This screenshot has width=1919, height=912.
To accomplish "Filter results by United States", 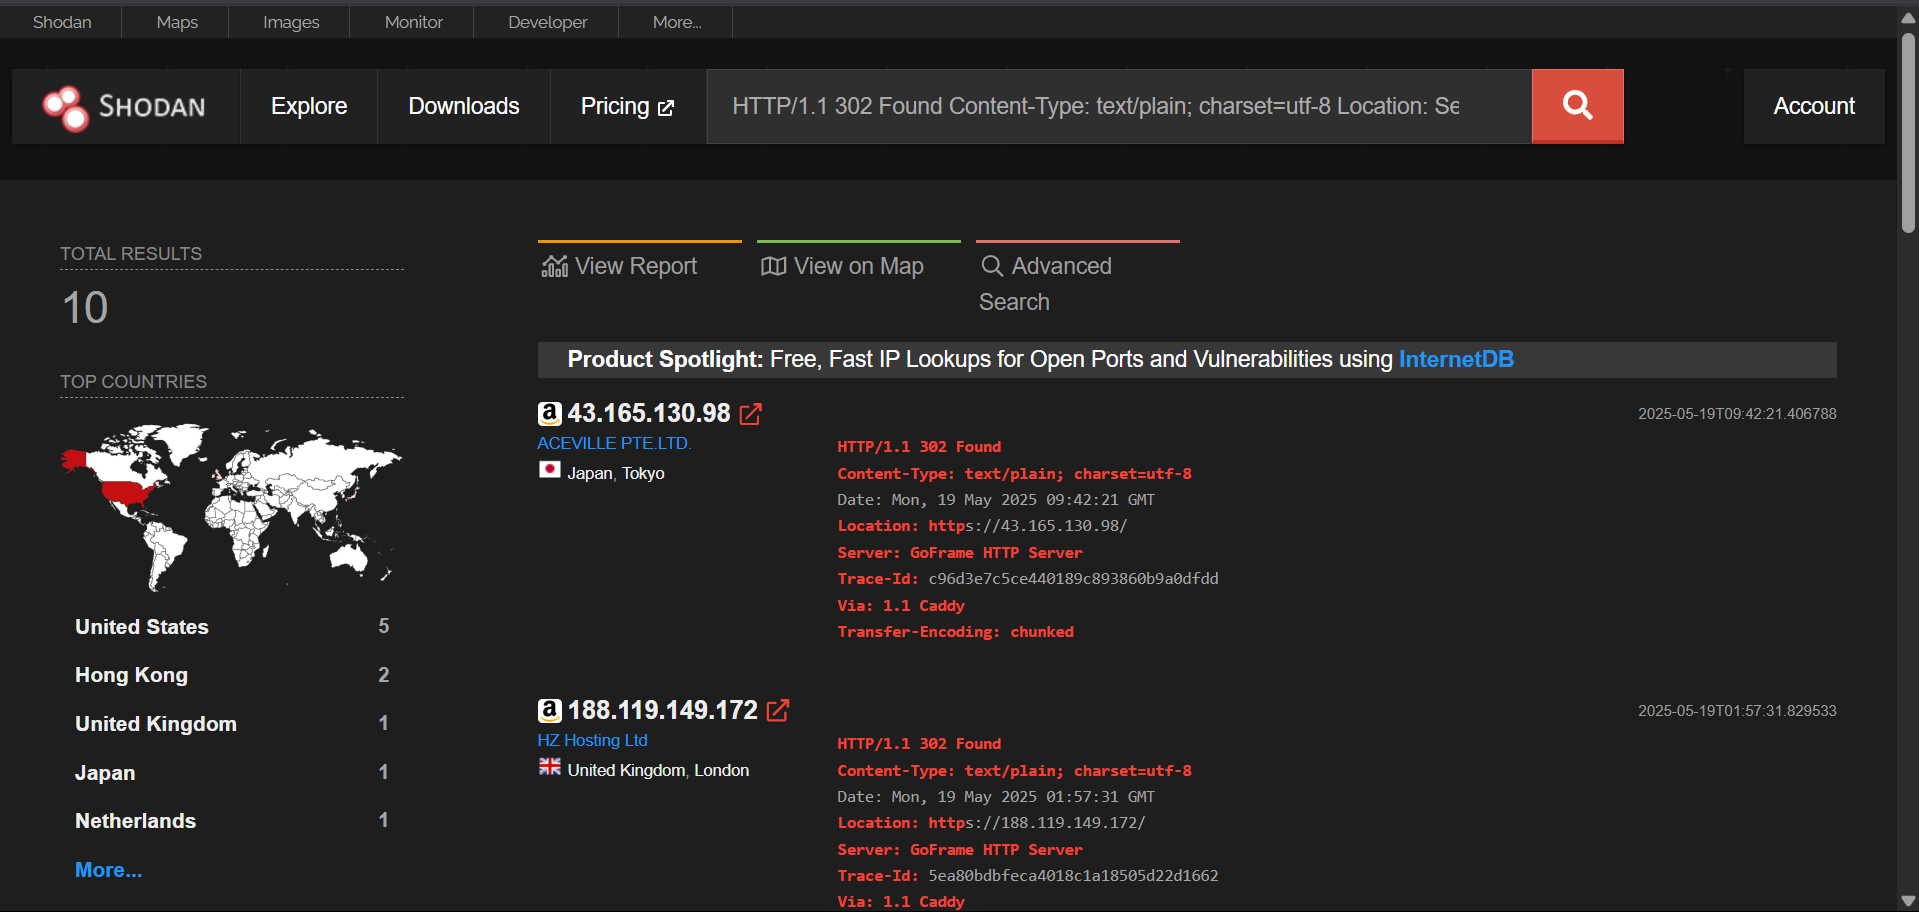I will (x=142, y=627).
